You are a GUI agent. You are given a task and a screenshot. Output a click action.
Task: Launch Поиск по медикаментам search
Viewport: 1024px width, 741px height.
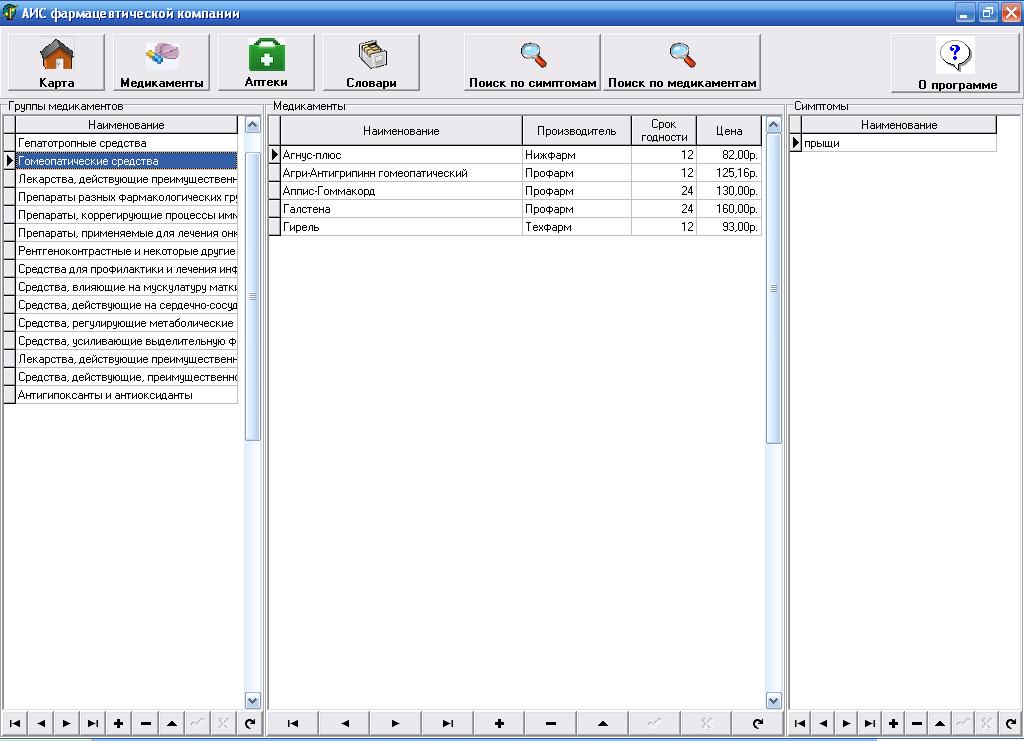682,62
